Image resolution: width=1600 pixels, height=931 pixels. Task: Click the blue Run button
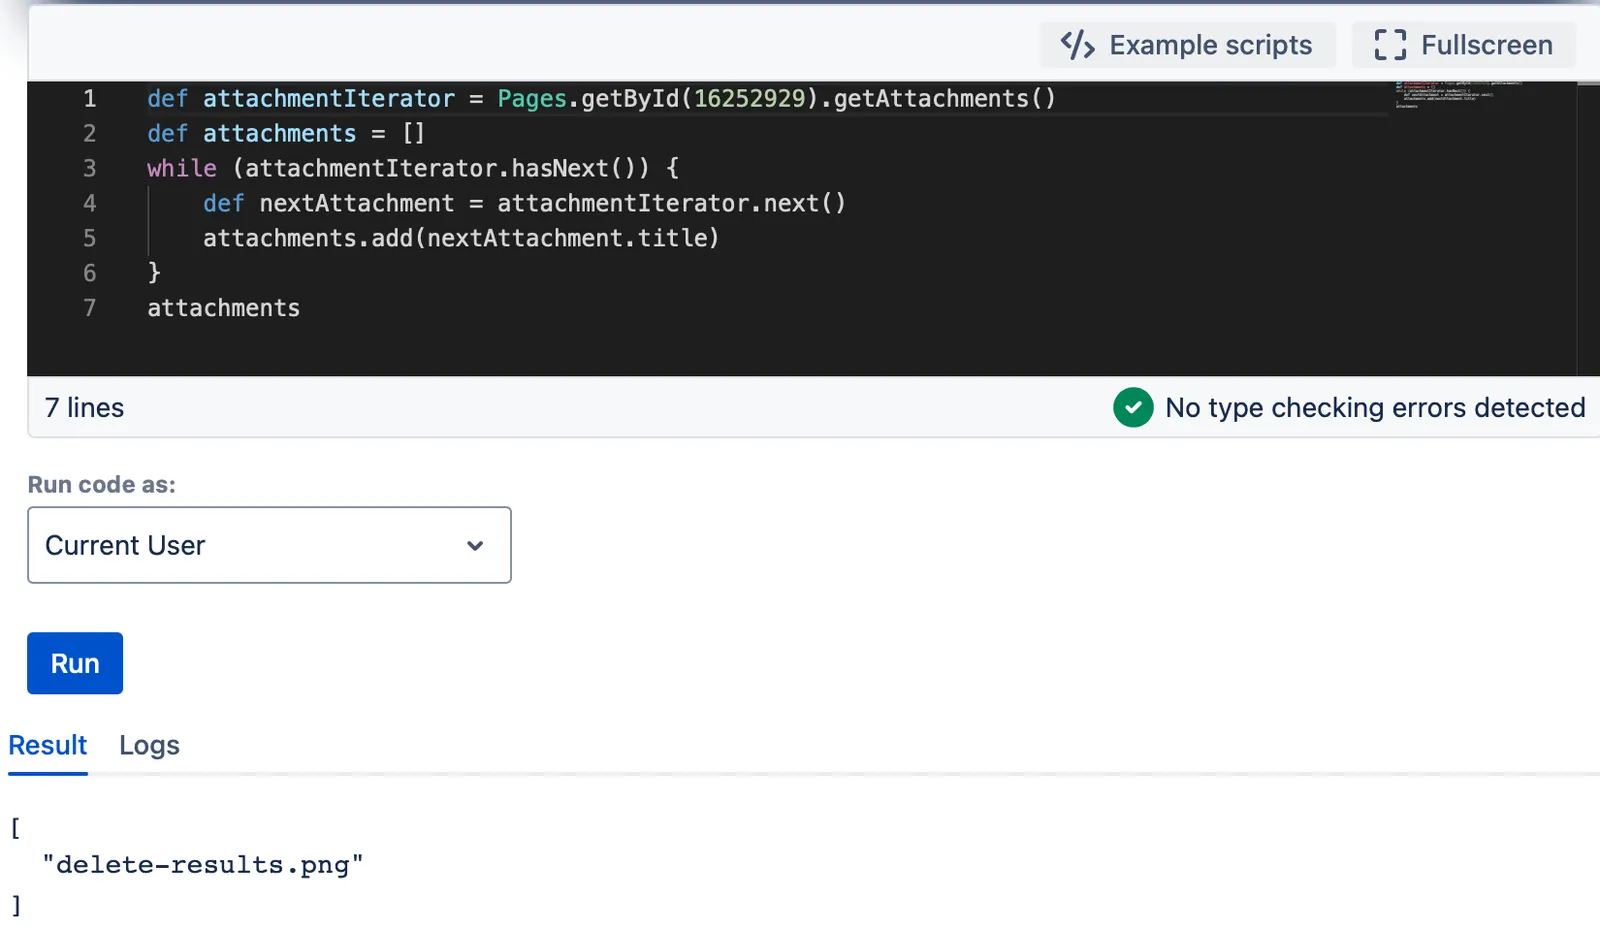(75, 663)
